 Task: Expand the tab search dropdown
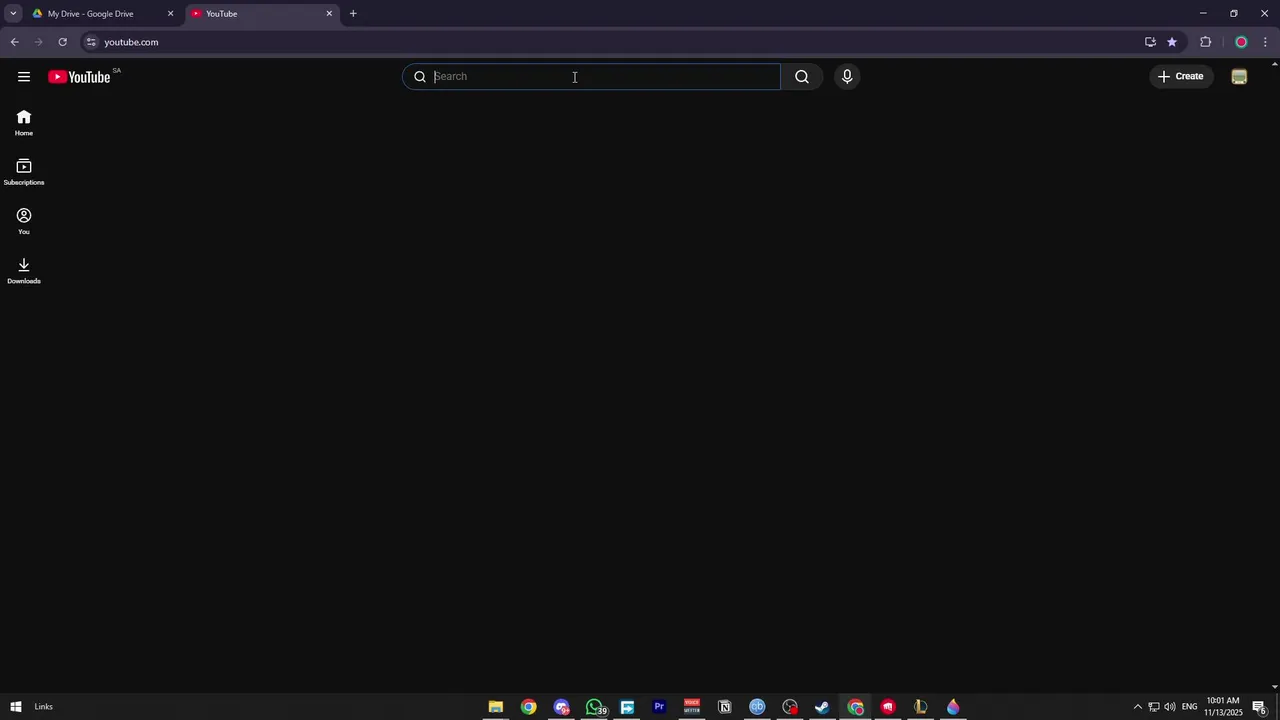13,14
